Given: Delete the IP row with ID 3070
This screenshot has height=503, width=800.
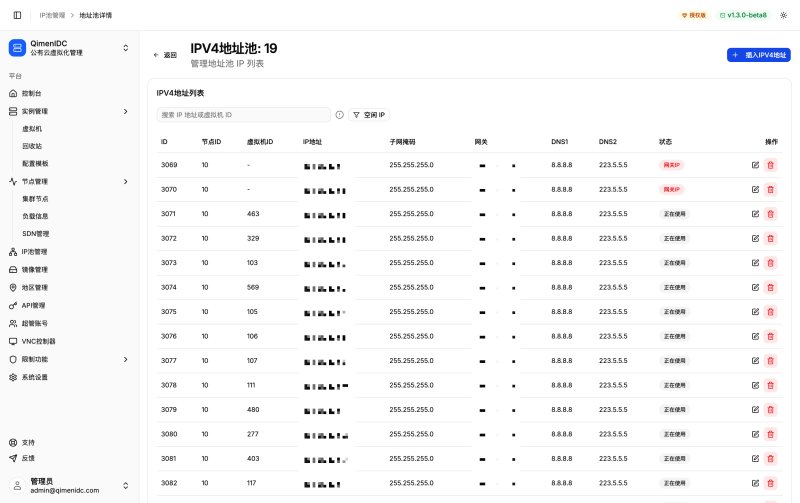Looking at the screenshot, I should (770, 189).
